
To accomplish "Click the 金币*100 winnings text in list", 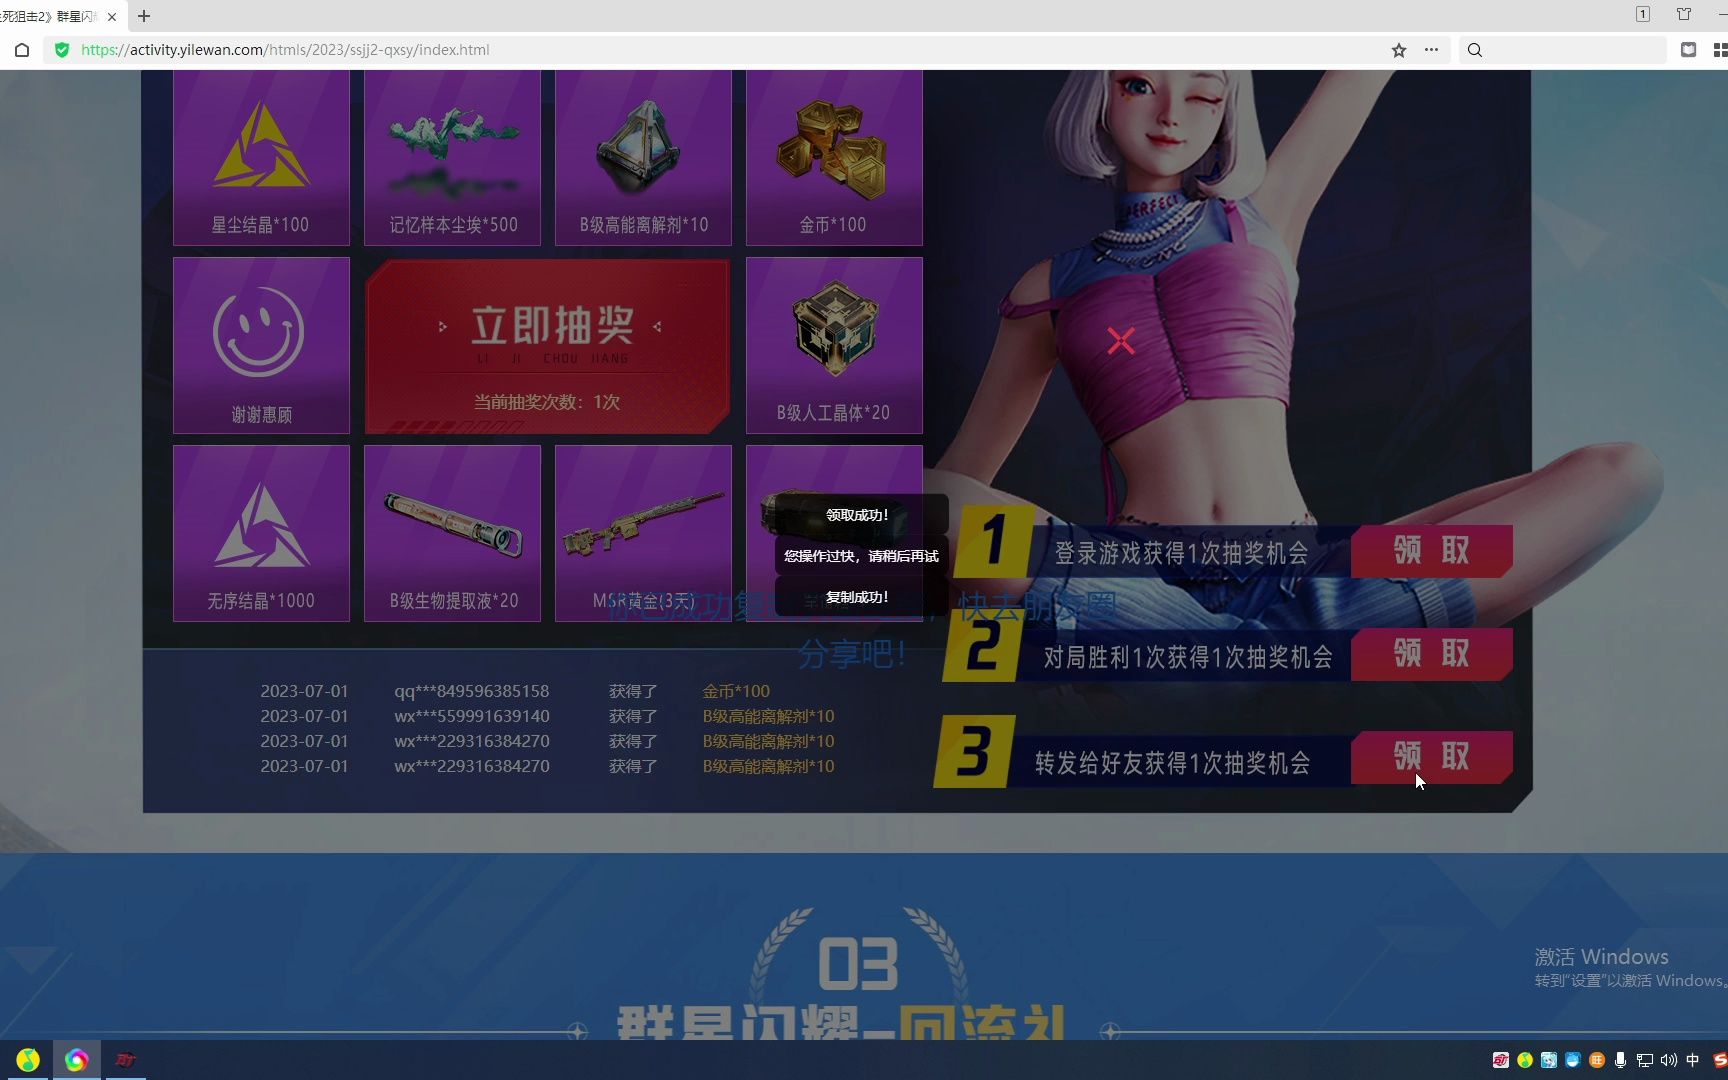I will pos(736,691).
